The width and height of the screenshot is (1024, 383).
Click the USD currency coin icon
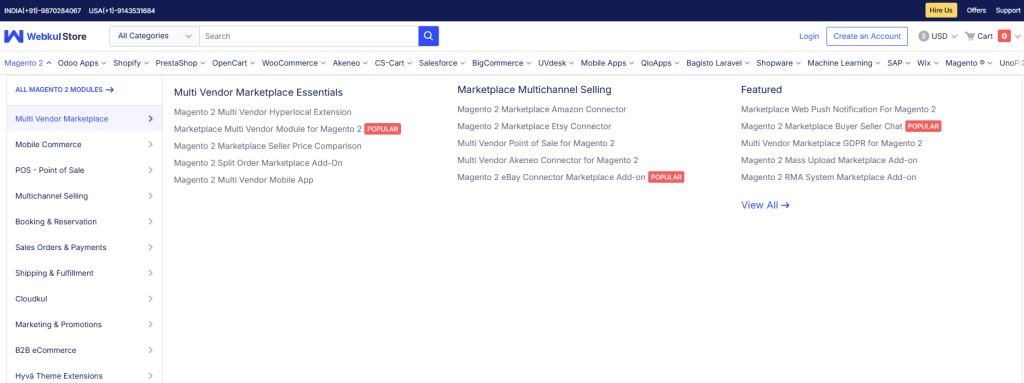[923, 37]
